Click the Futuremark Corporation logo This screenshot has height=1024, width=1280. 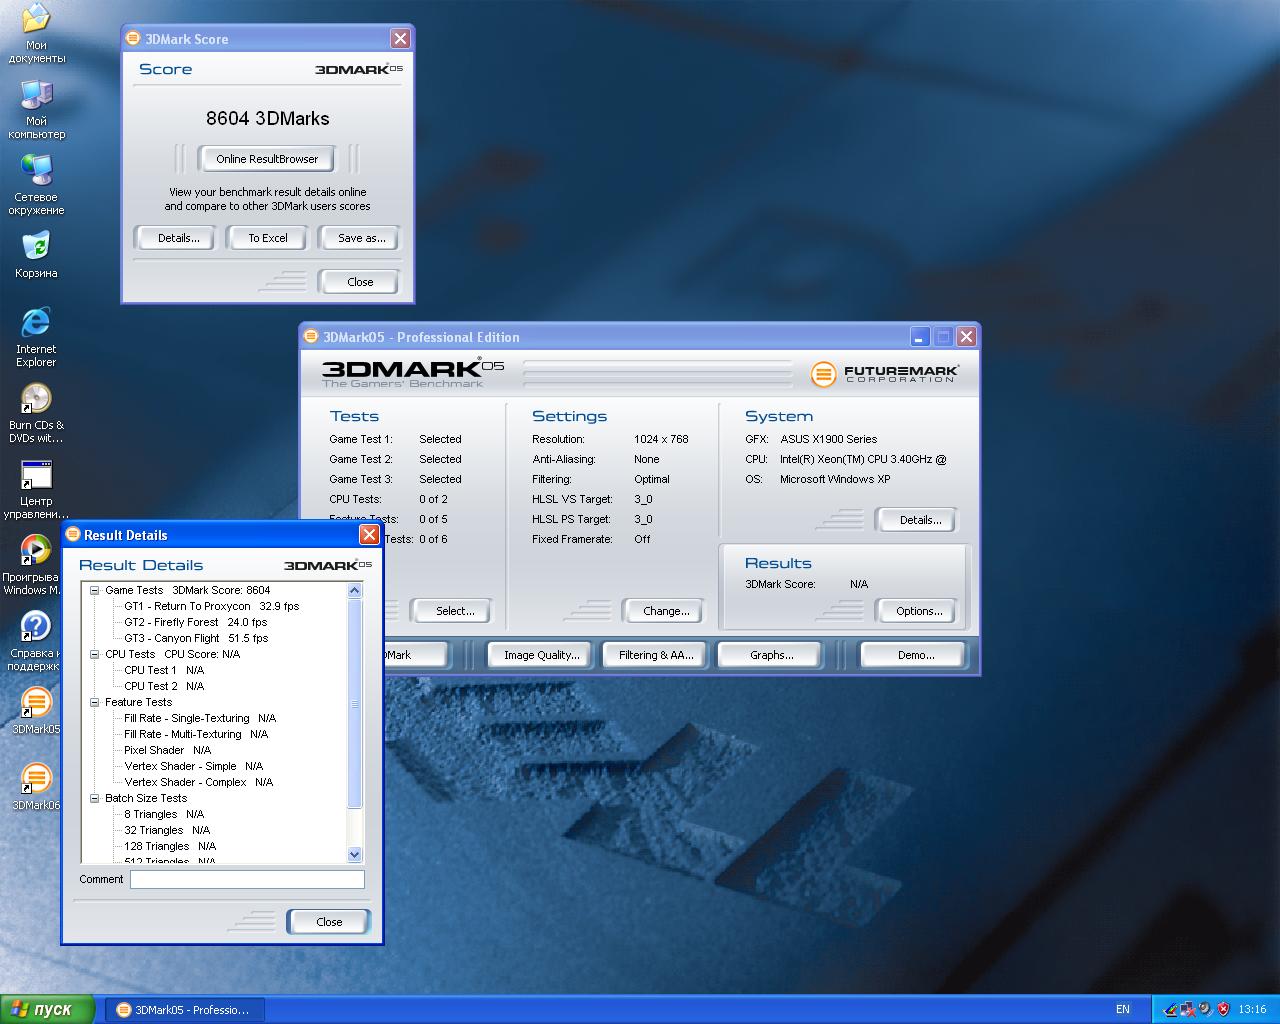click(x=884, y=374)
